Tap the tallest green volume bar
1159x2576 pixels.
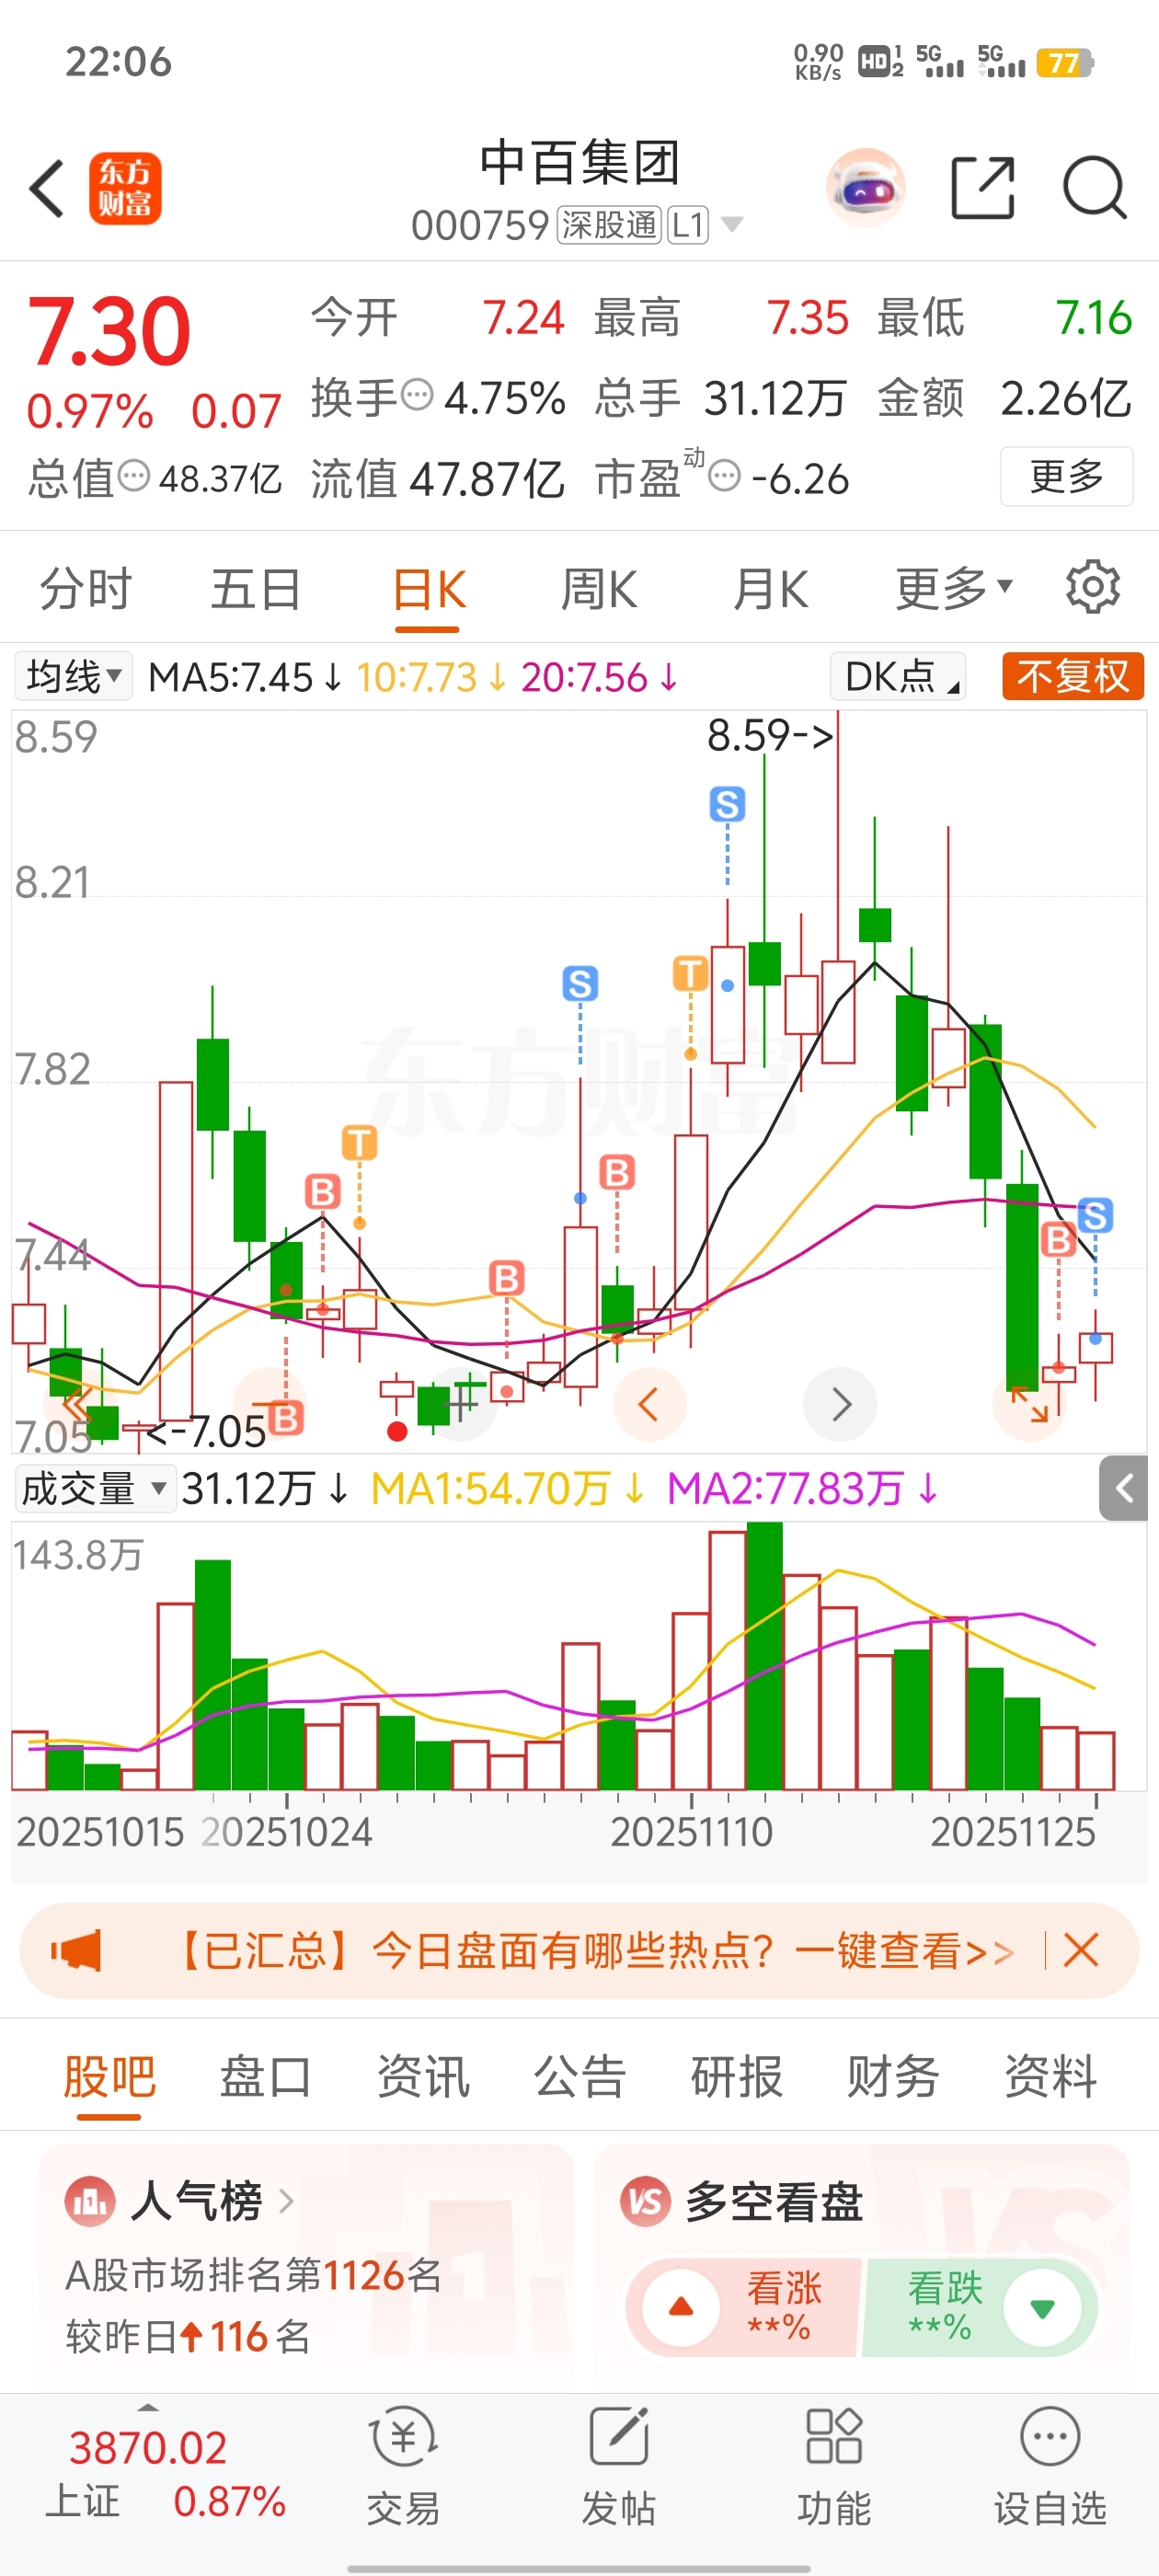click(x=764, y=1655)
